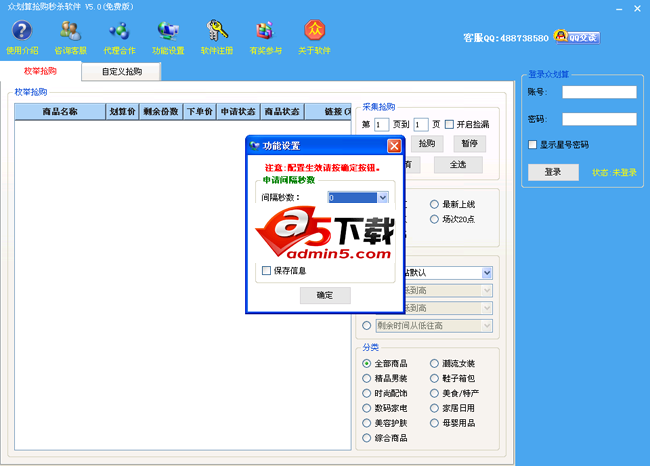
Task: Open the 有奖参与 gift icon
Action: click(265, 31)
